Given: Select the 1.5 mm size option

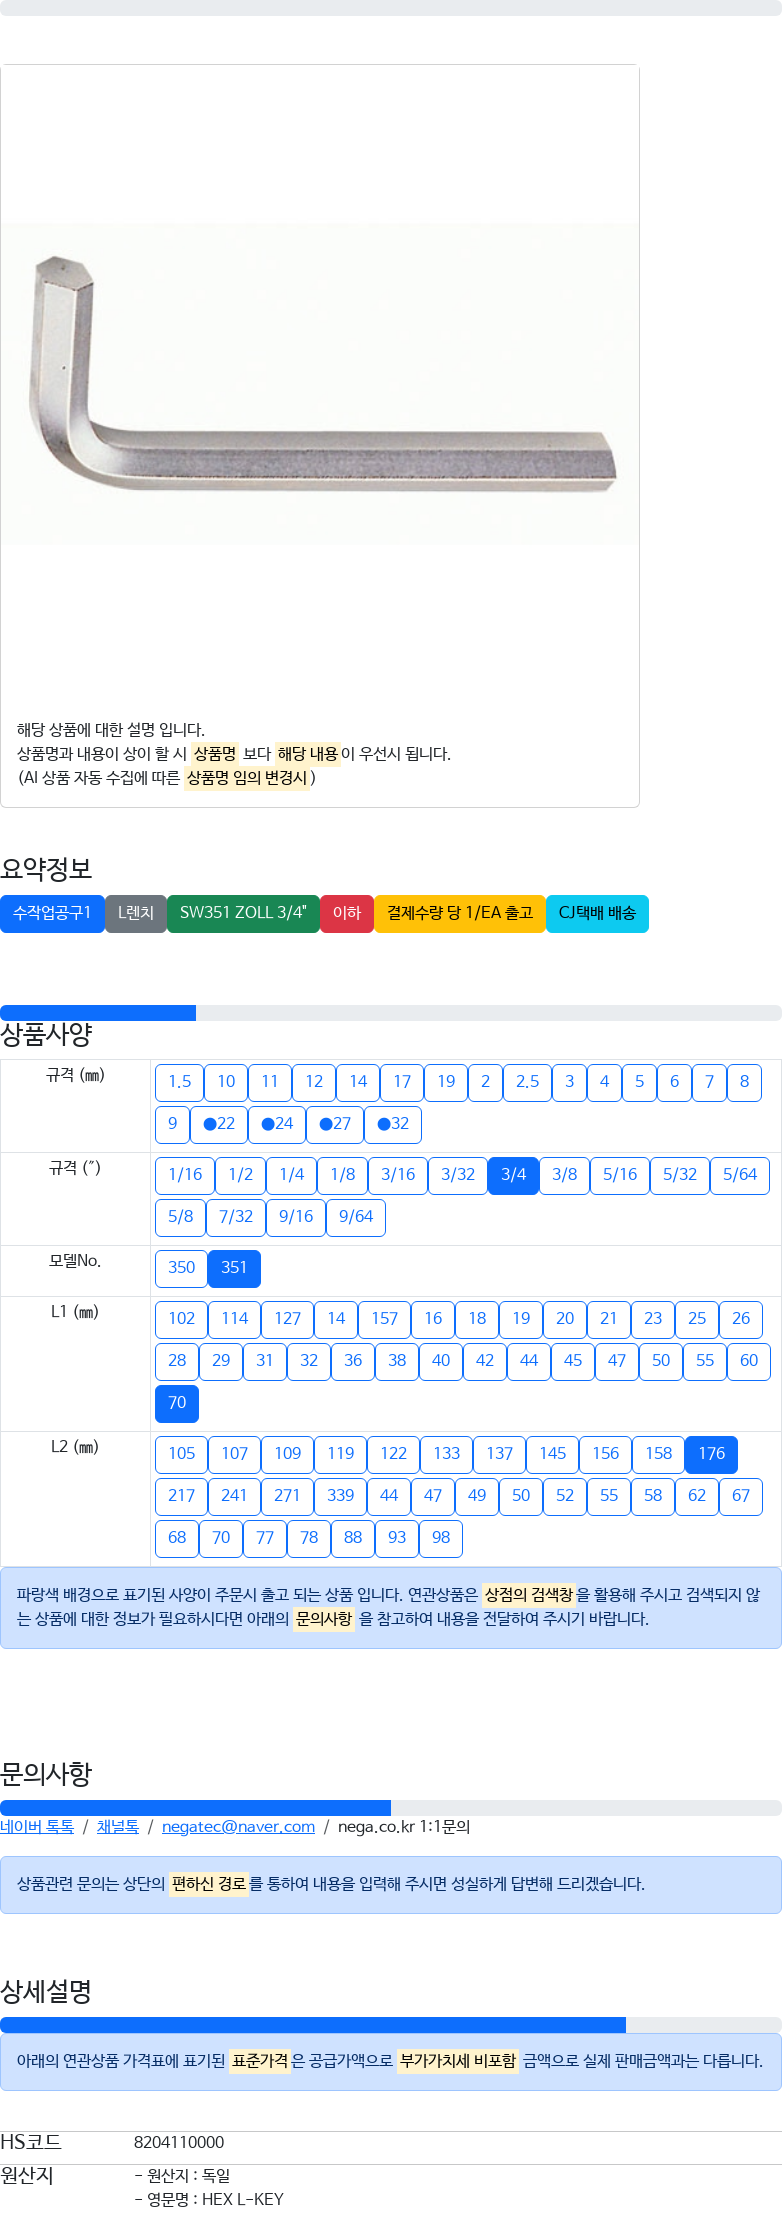Looking at the screenshot, I should coord(180,1082).
